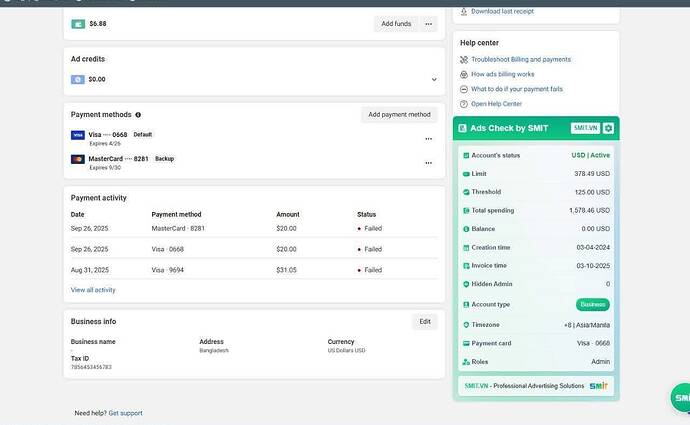Click the Timezone location icon
Viewport: 690px width, 425px height.
click(466, 325)
